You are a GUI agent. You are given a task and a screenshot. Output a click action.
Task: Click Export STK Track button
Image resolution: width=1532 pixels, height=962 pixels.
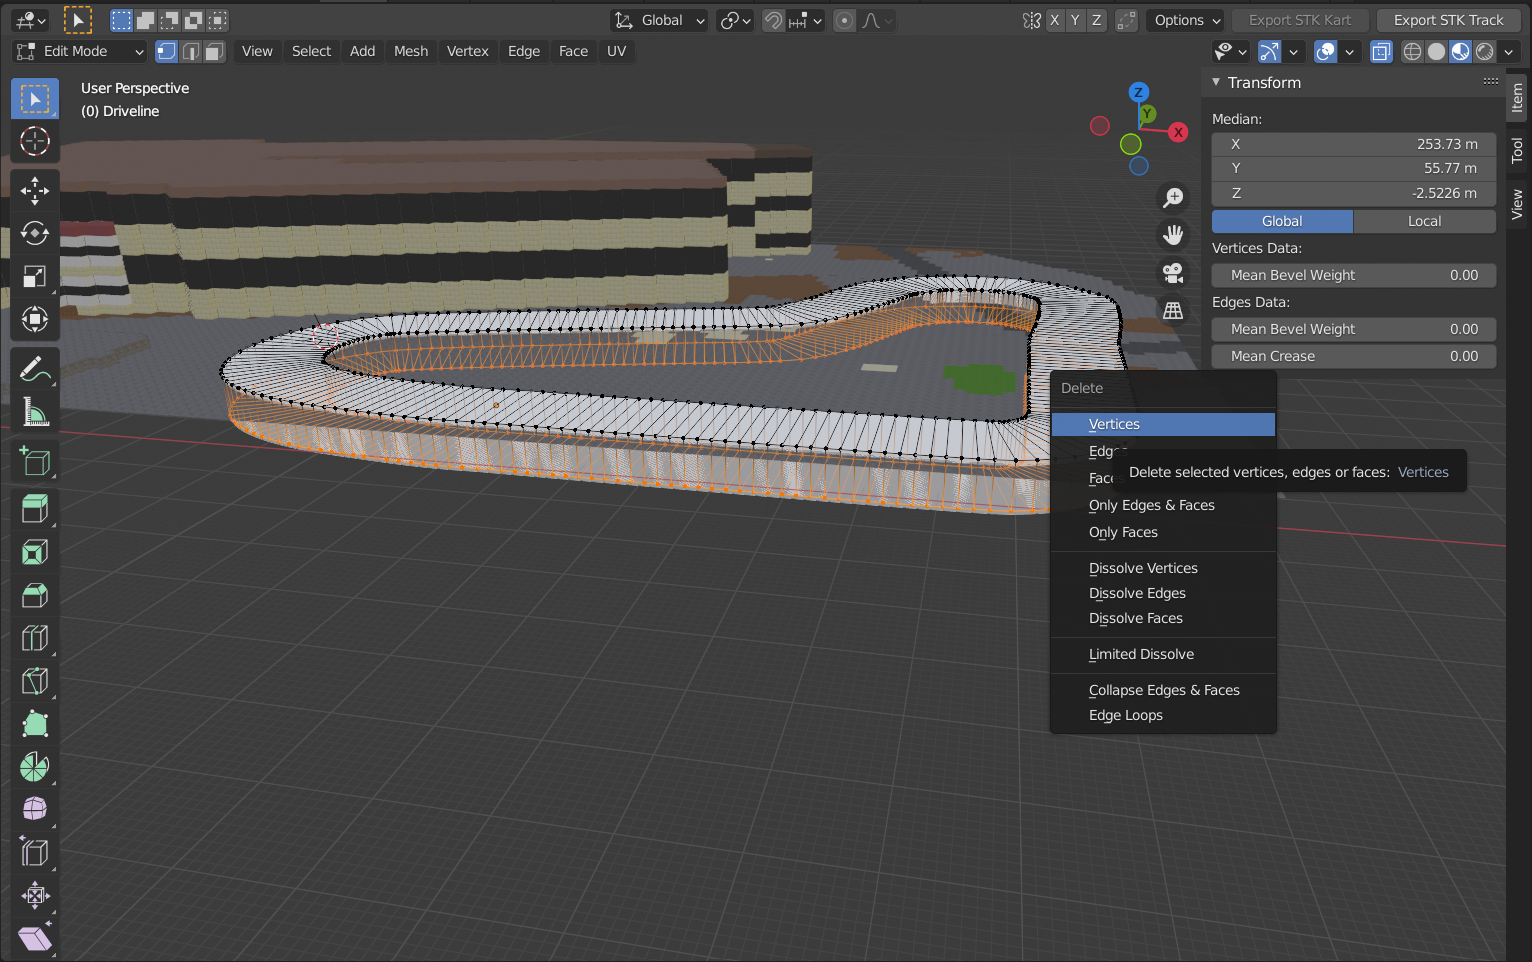1447,20
